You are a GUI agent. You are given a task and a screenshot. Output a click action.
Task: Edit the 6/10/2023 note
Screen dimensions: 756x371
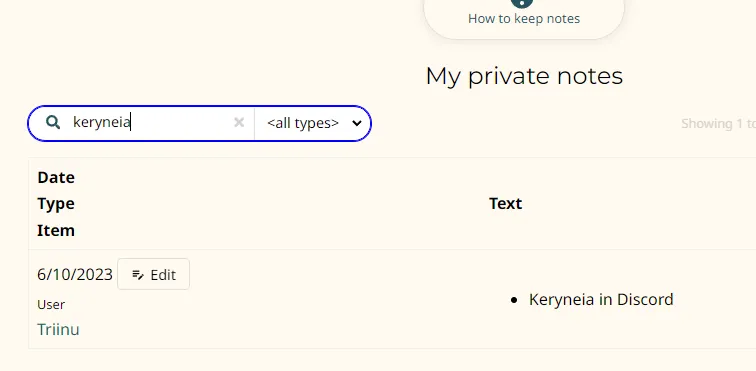coord(153,275)
